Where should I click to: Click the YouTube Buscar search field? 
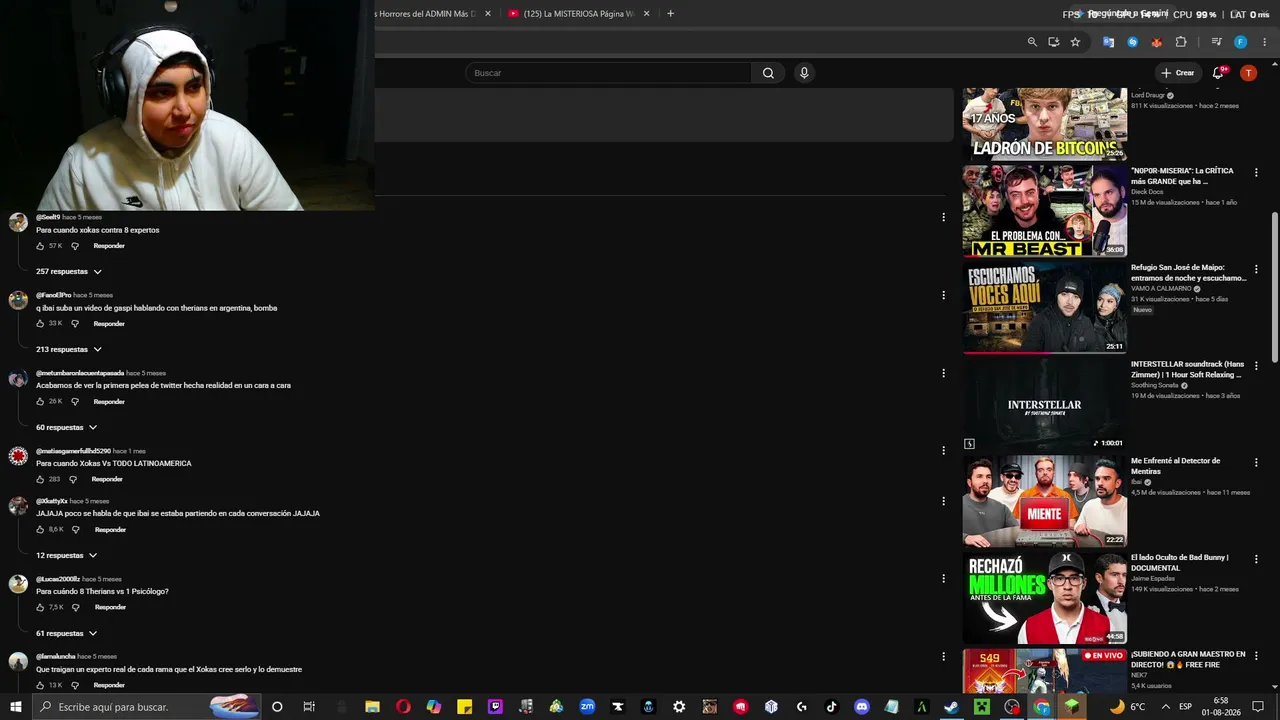[x=608, y=73]
